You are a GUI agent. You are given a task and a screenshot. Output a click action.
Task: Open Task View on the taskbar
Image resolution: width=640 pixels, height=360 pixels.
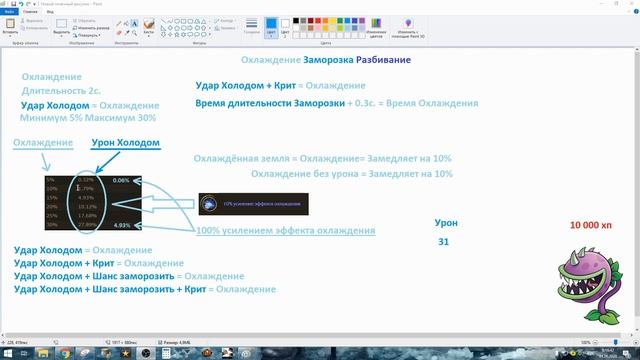point(24,353)
